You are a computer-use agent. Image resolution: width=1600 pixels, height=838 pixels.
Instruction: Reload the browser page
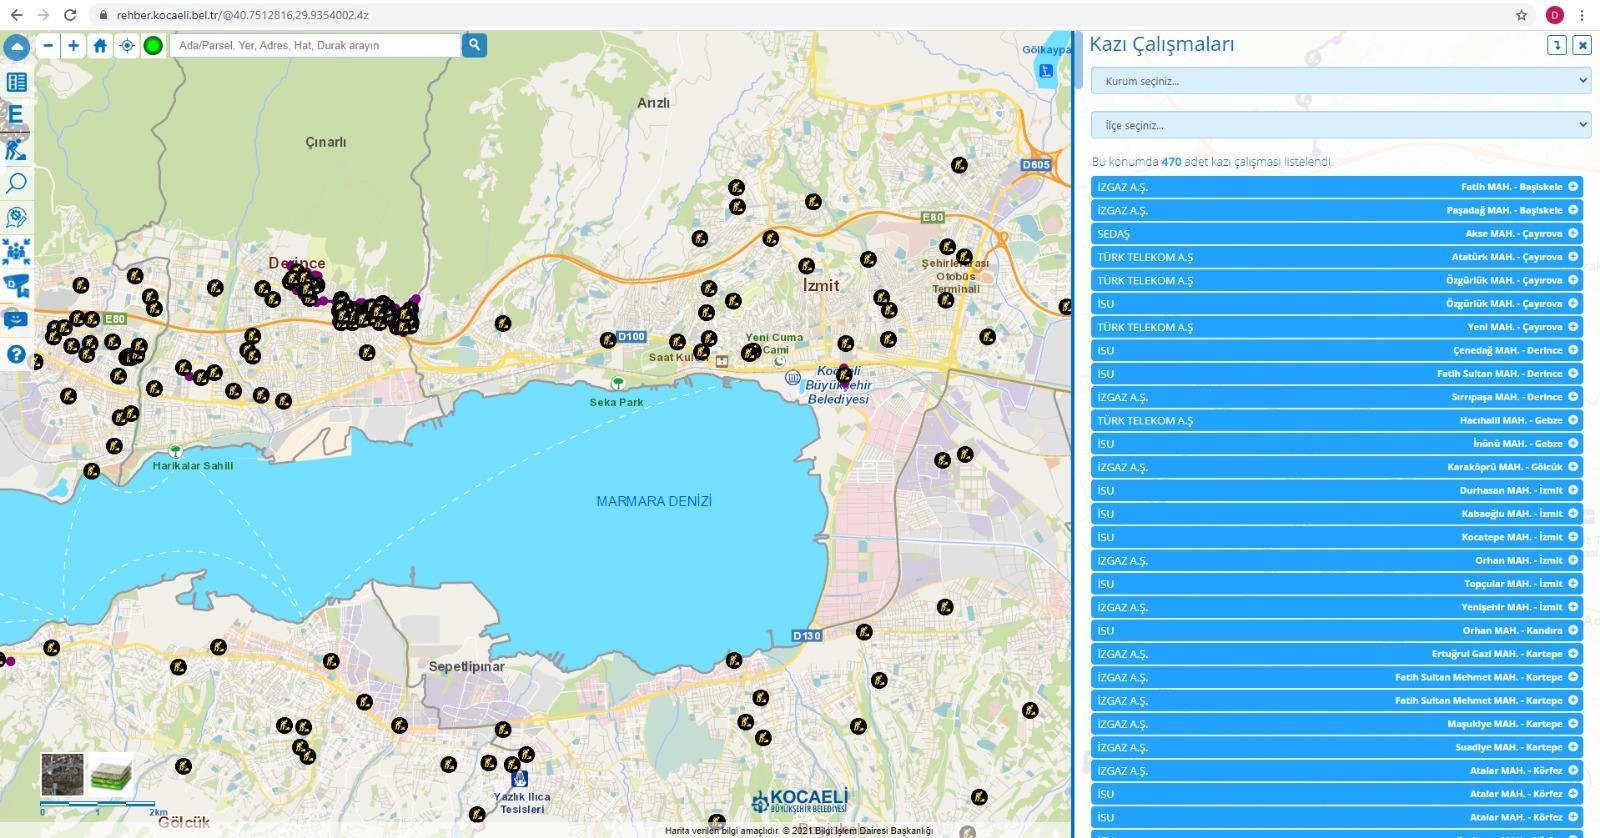point(70,15)
